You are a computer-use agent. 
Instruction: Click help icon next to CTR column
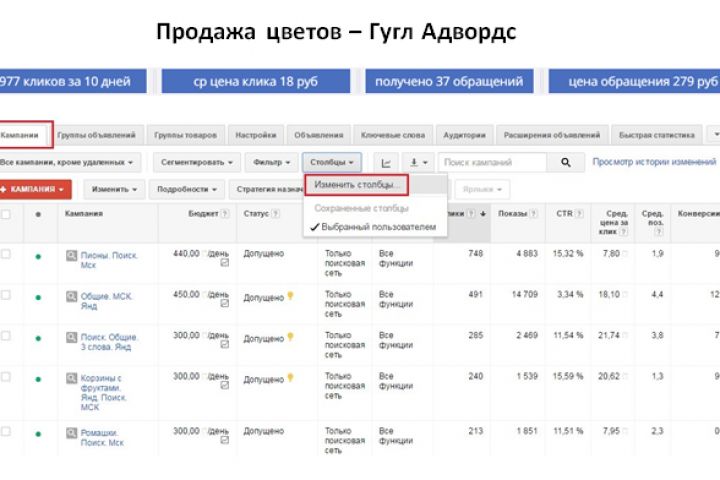tap(579, 214)
